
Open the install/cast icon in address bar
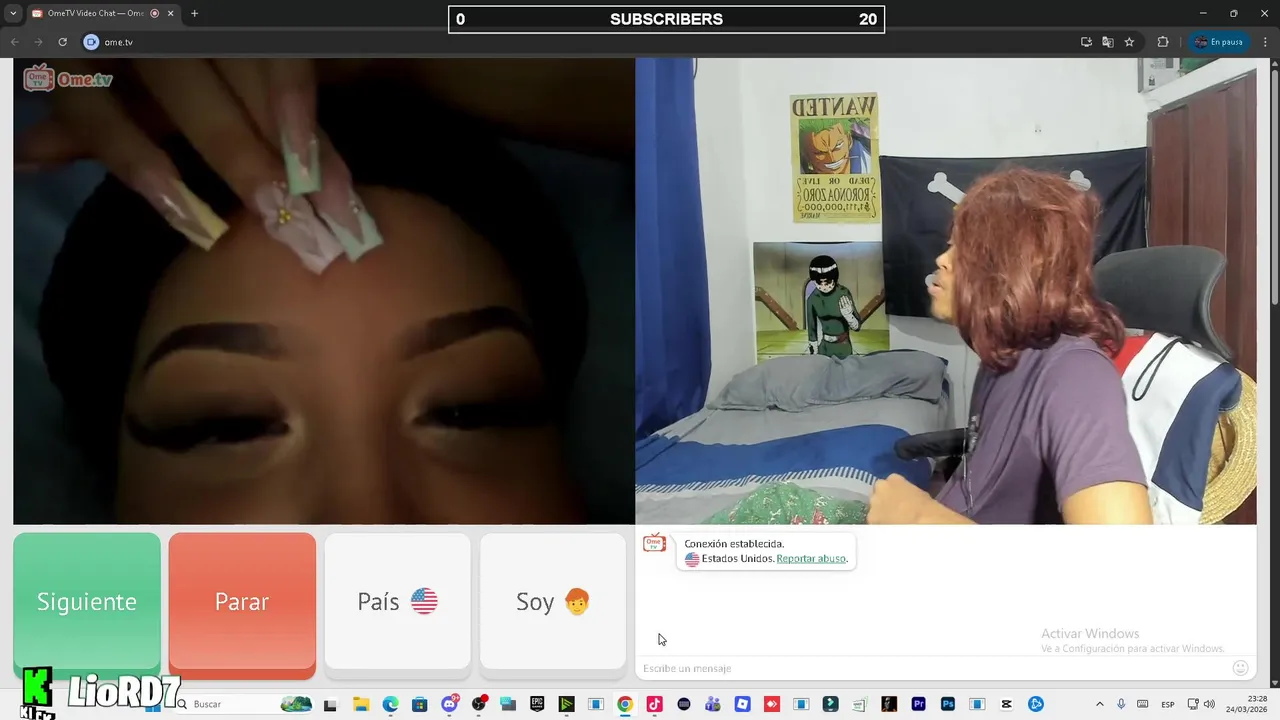pyautogui.click(x=1086, y=42)
